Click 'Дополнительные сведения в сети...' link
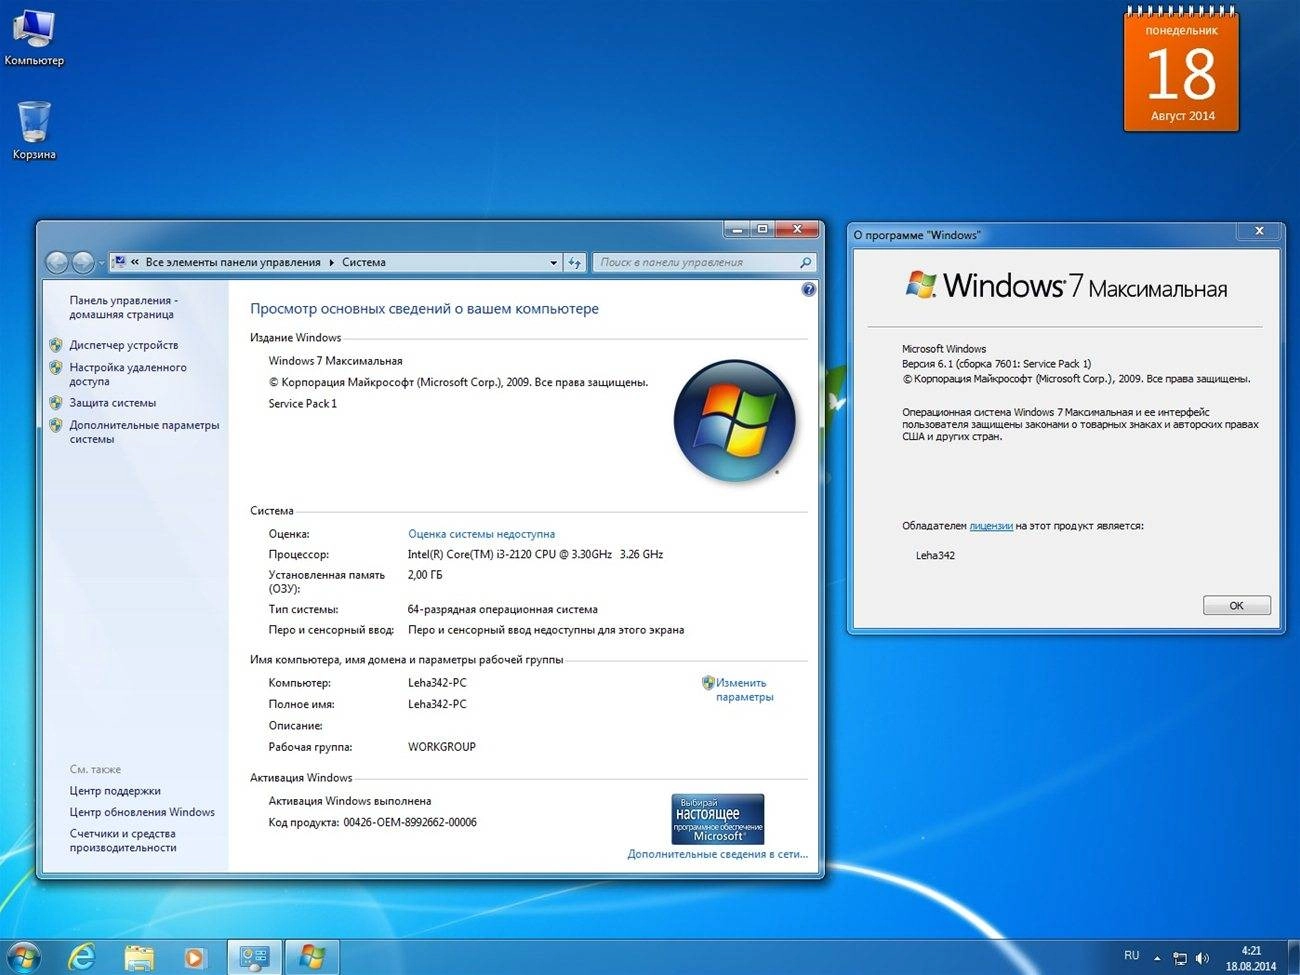Screen dimensions: 1300x975 click(717, 854)
